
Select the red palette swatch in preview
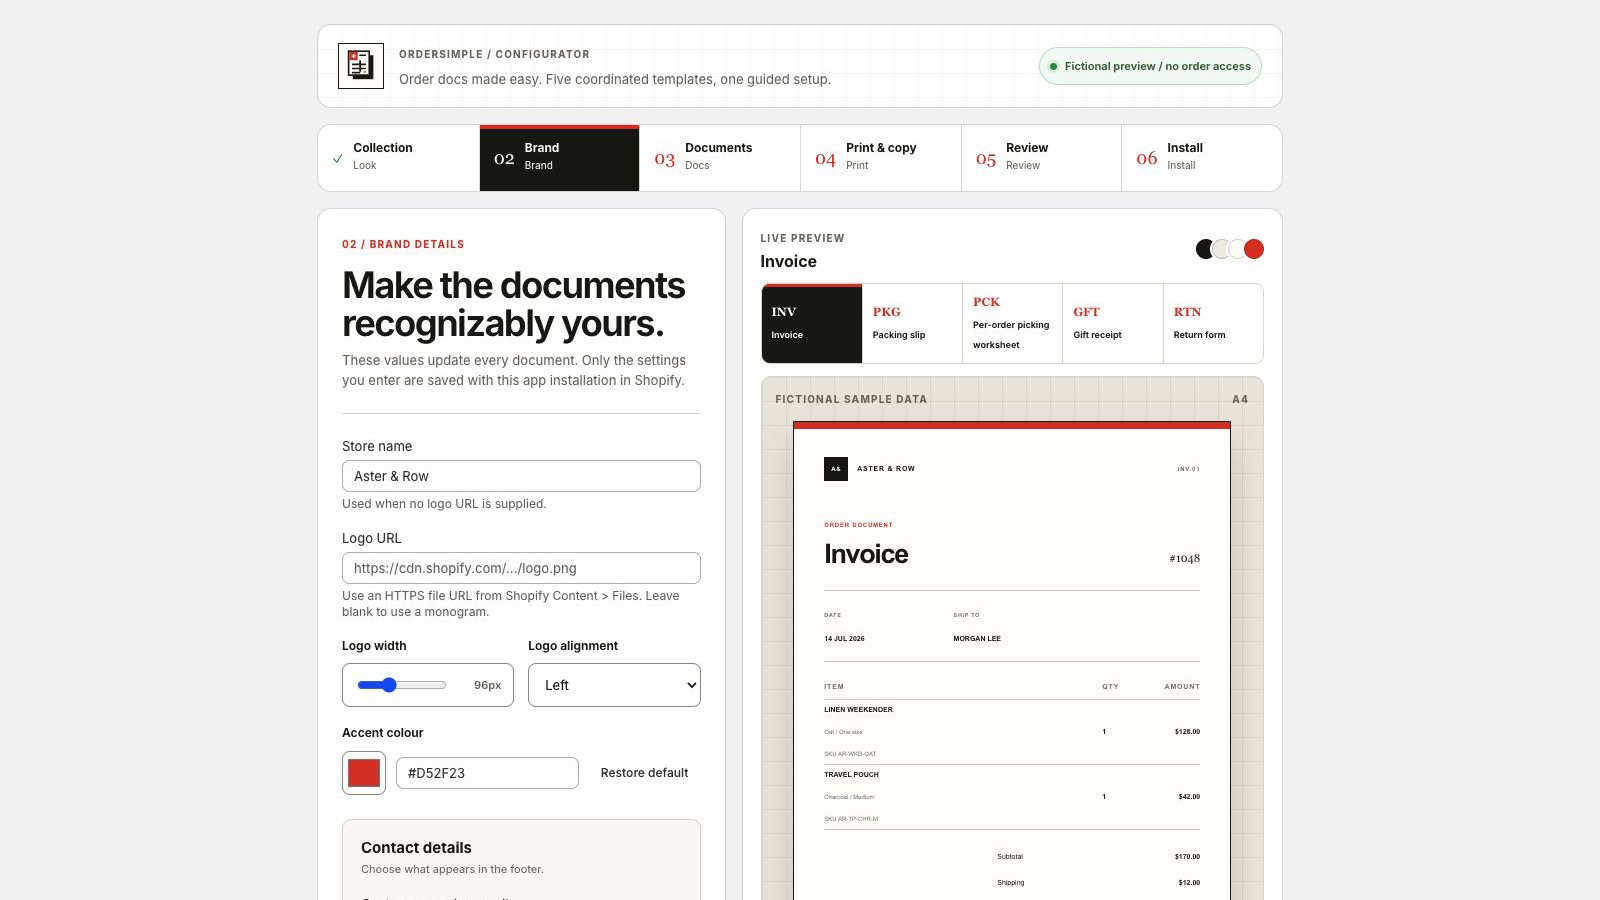click(x=1254, y=249)
